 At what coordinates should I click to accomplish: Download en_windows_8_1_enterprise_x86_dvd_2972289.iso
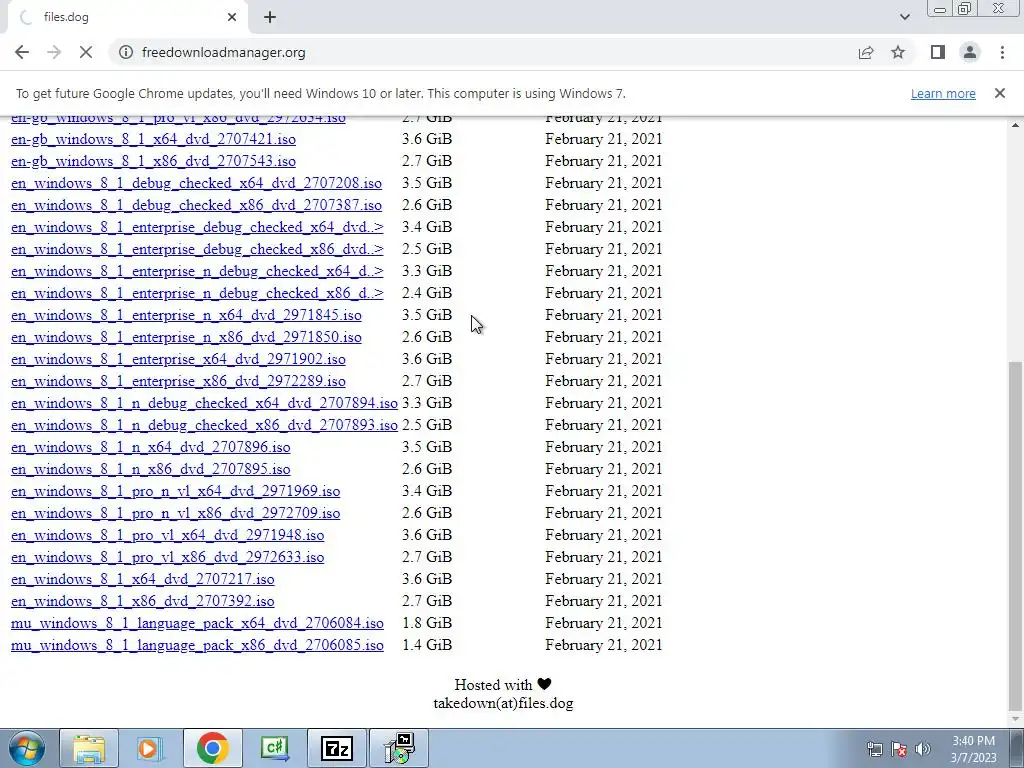pos(178,381)
